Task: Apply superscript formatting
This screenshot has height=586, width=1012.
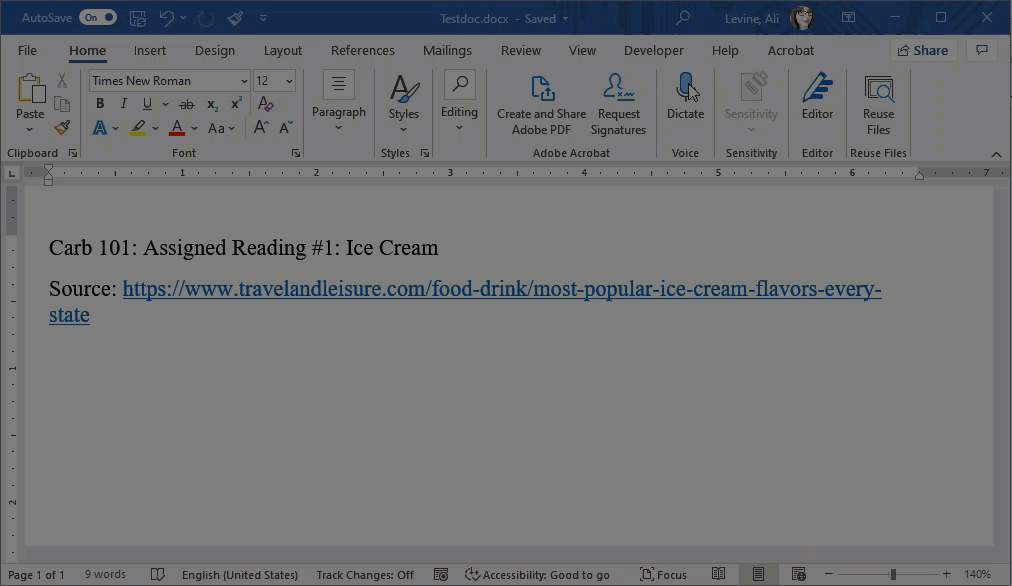Action: pyautogui.click(x=235, y=102)
